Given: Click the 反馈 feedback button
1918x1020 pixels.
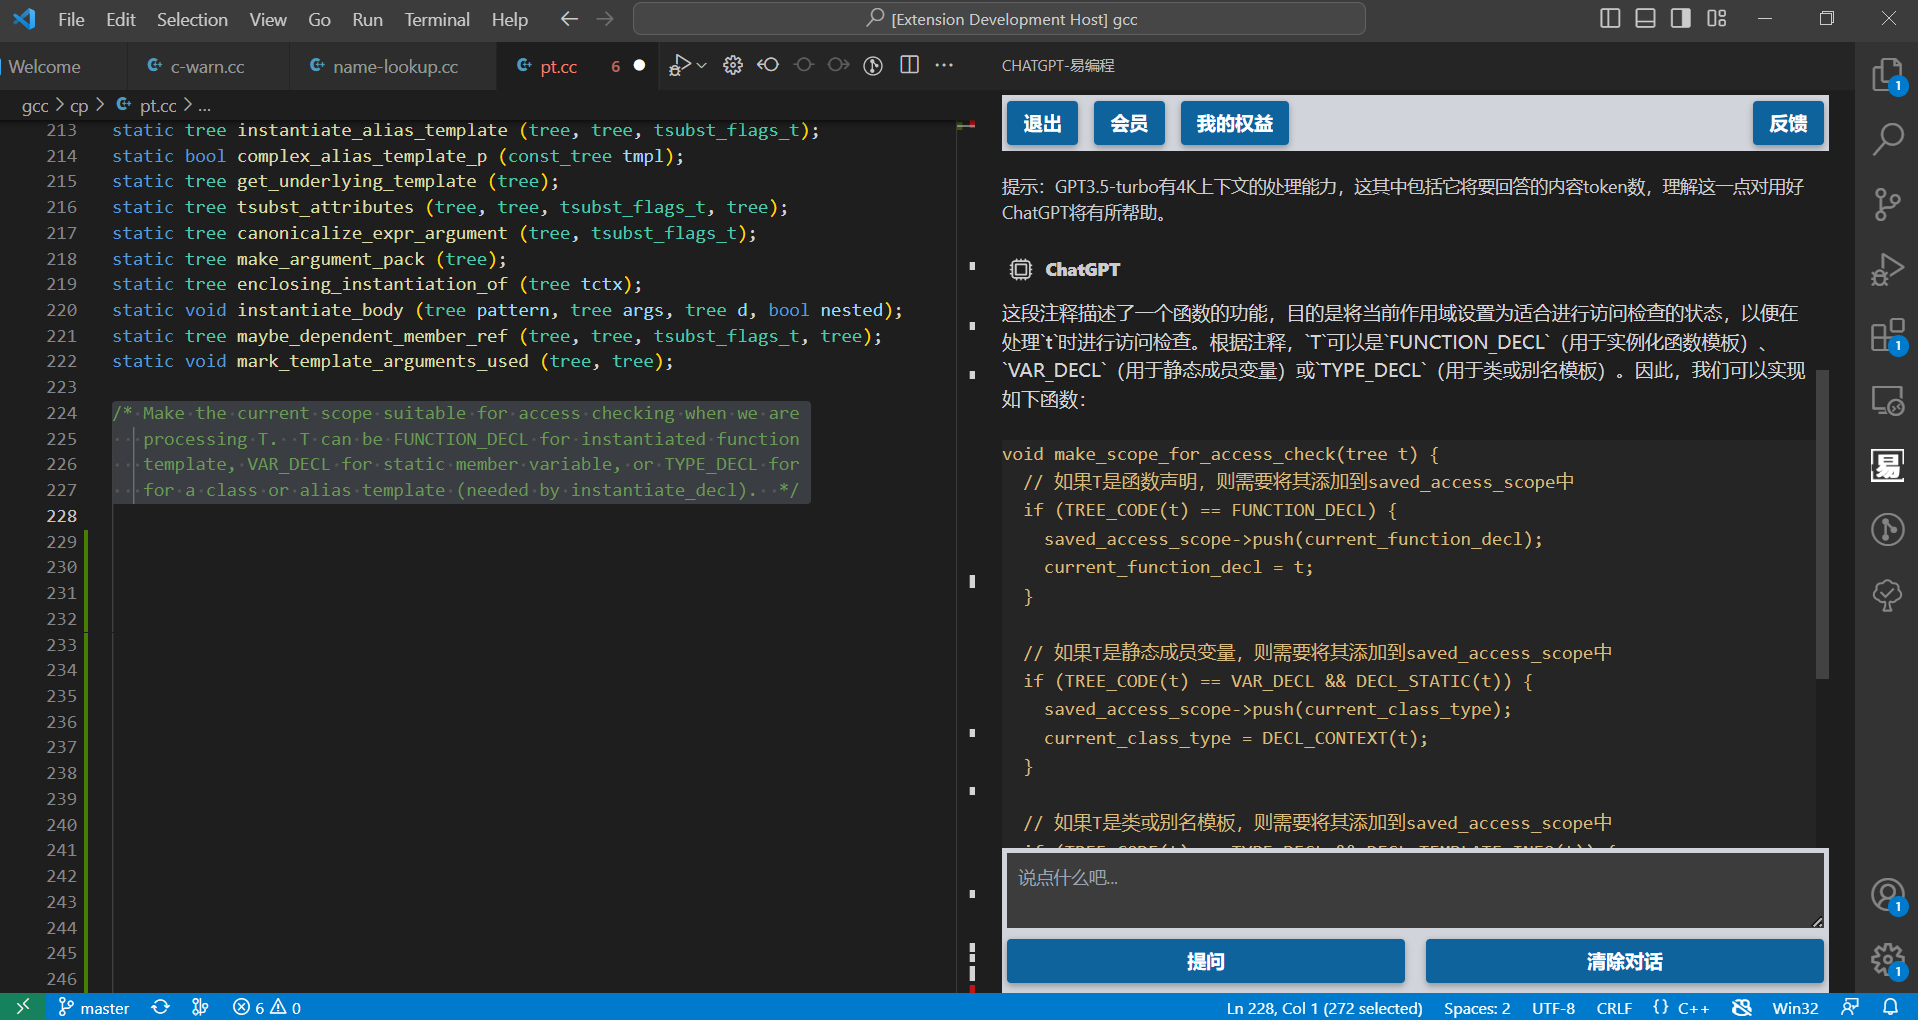Looking at the screenshot, I should (1788, 123).
